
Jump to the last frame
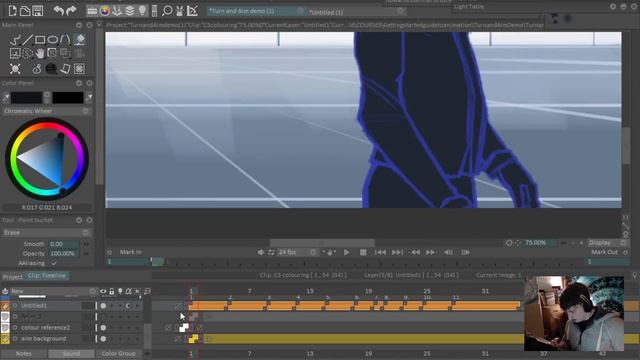point(397,252)
